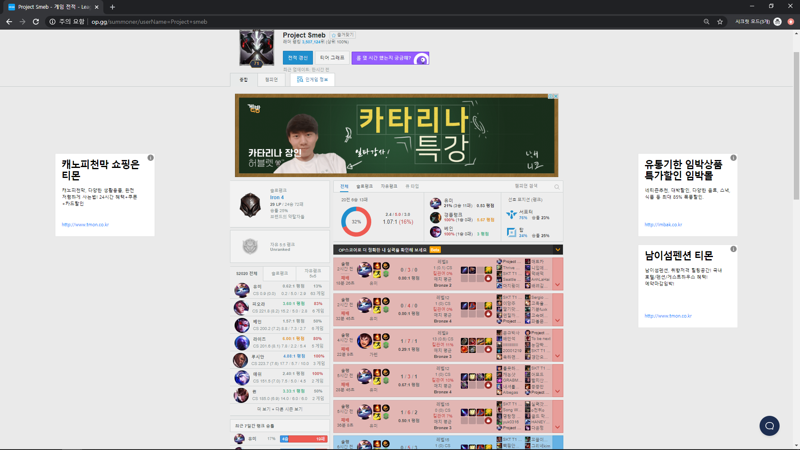Go back with the browser back arrow
This screenshot has height=450, width=800.
tap(9, 21)
